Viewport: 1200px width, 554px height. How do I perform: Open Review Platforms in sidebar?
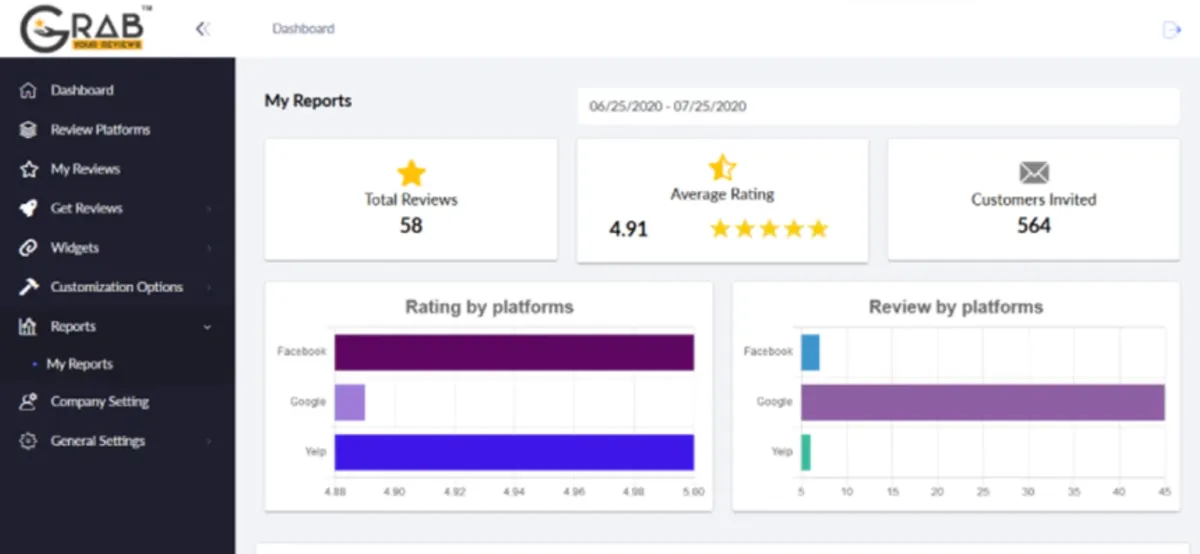[x=100, y=130]
